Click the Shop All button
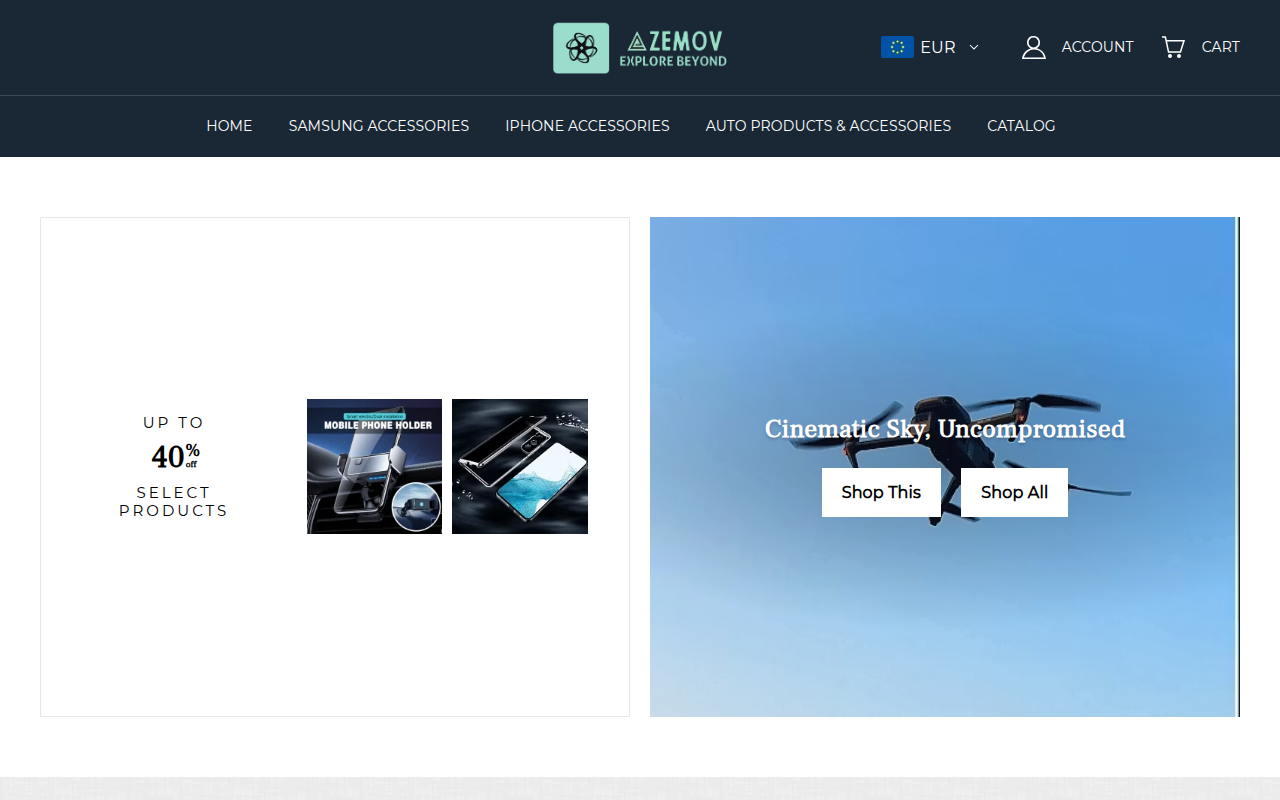This screenshot has width=1280, height=800. click(1014, 492)
